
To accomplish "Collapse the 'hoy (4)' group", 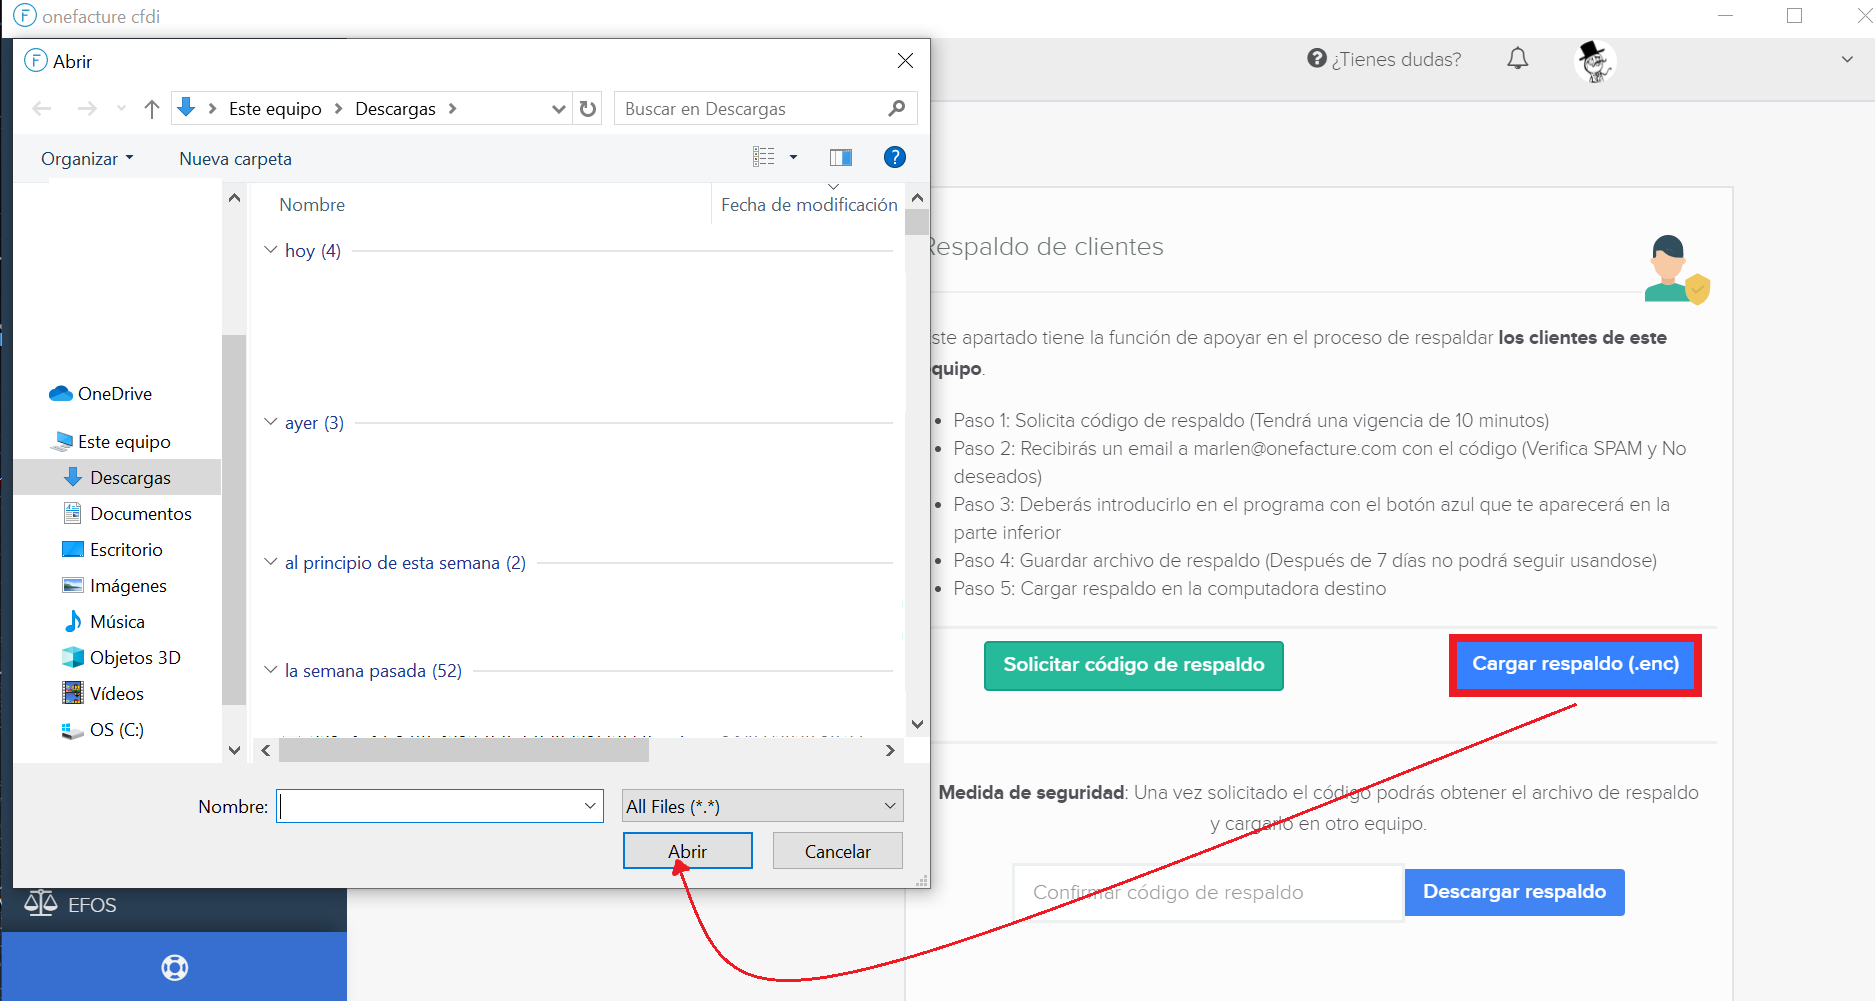I will 271,250.
